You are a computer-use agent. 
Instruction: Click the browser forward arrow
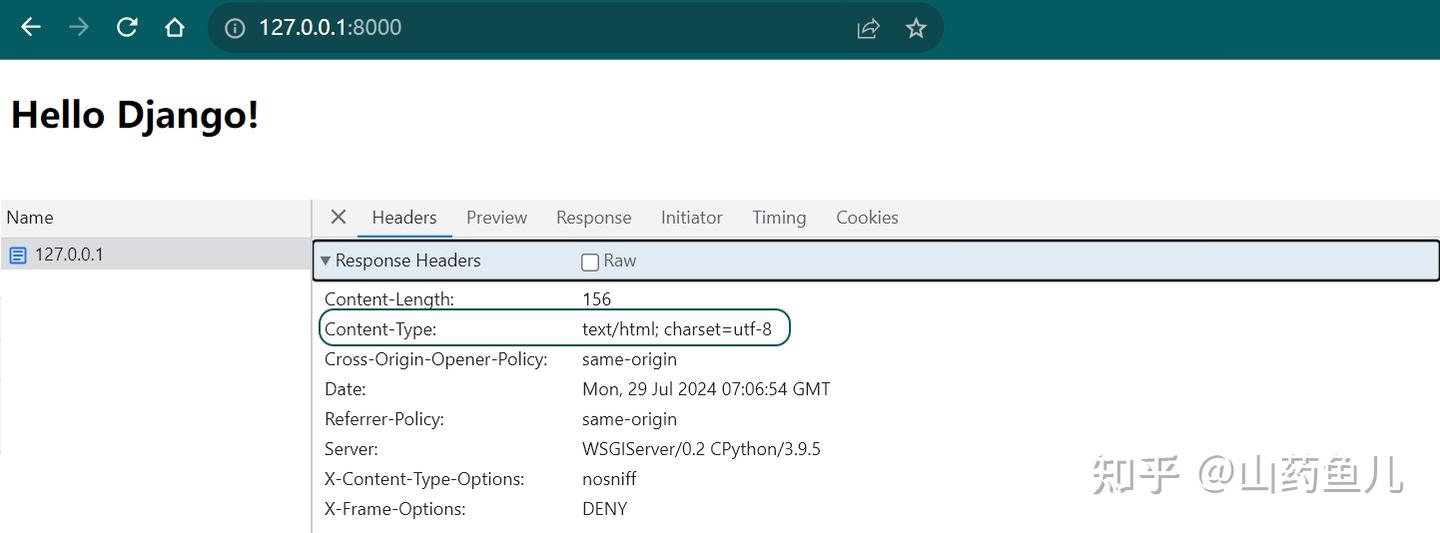[x=78, y=28]
